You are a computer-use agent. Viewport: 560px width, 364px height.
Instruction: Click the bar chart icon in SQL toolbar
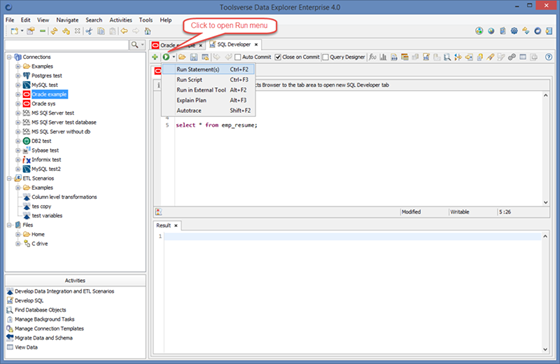383,57
